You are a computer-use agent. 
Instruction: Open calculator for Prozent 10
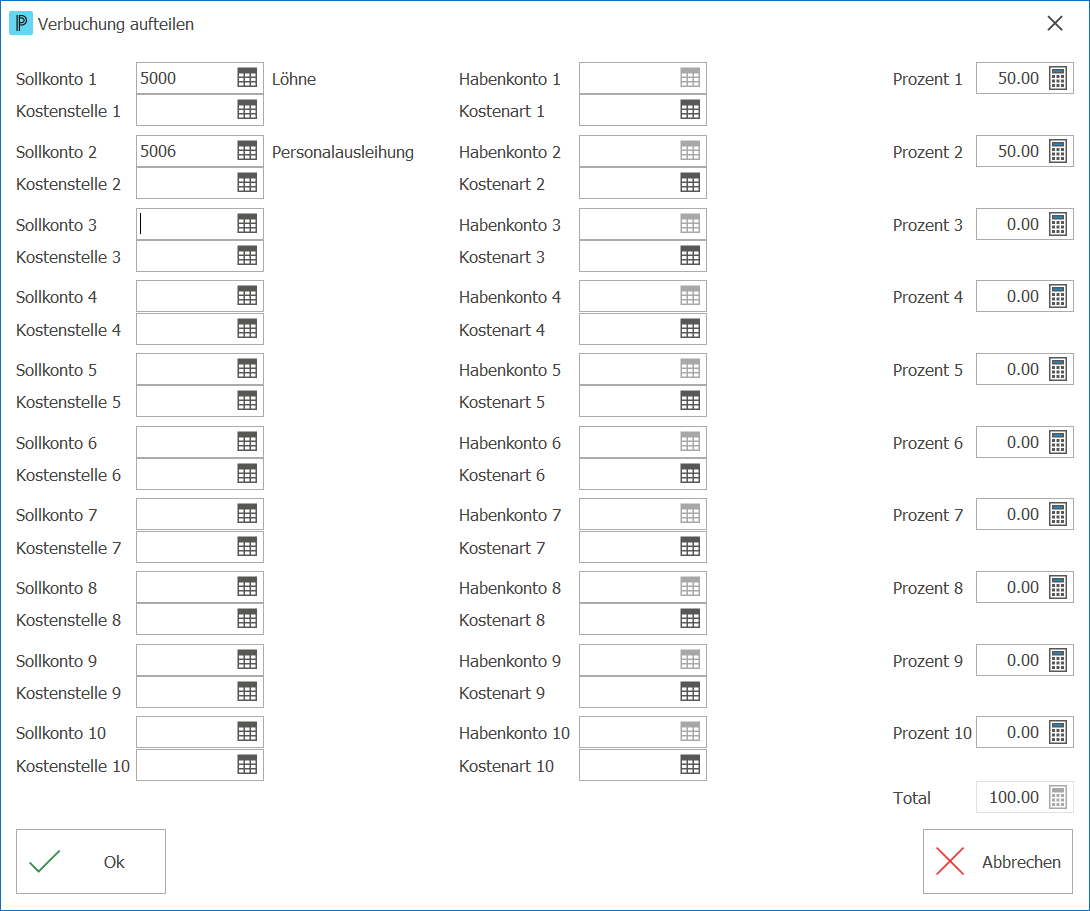pos(1057,732)
